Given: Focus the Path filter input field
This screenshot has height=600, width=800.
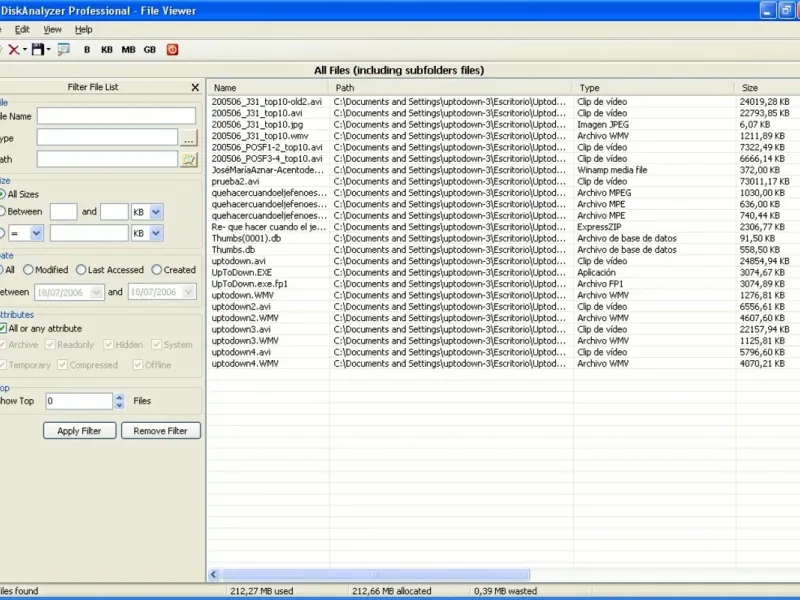Looking at the screenshot, I should coord(107,159).
